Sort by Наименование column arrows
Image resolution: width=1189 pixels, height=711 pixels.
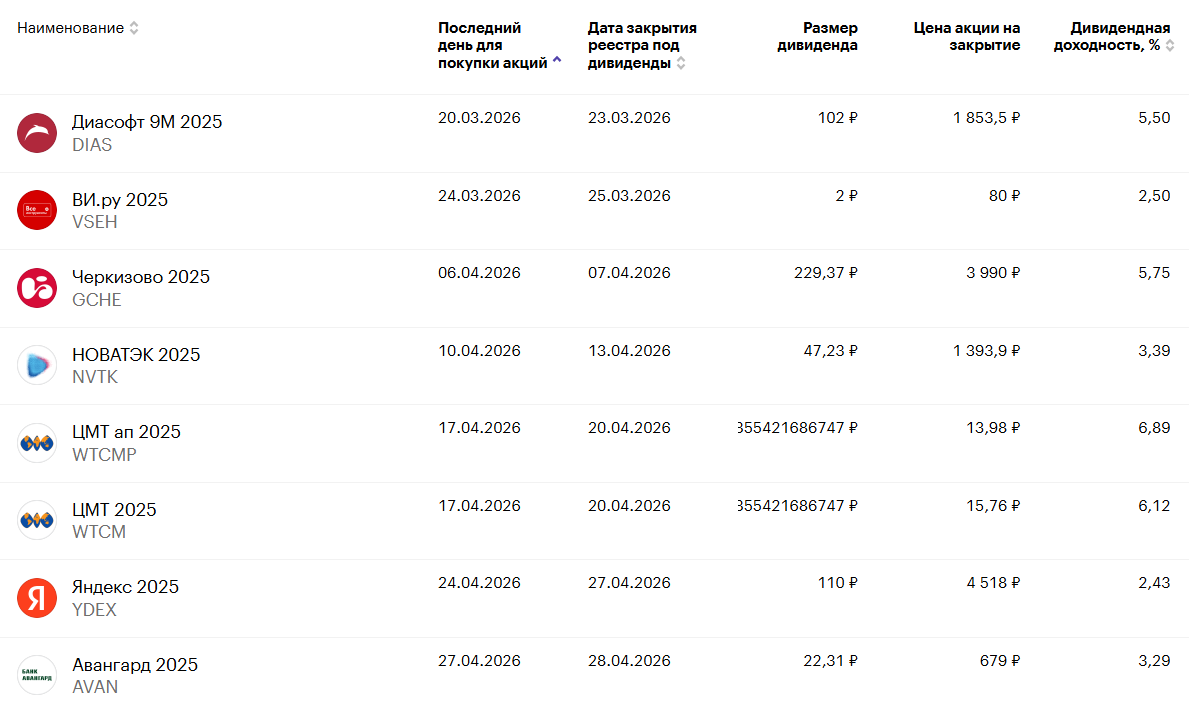point(134,28)
